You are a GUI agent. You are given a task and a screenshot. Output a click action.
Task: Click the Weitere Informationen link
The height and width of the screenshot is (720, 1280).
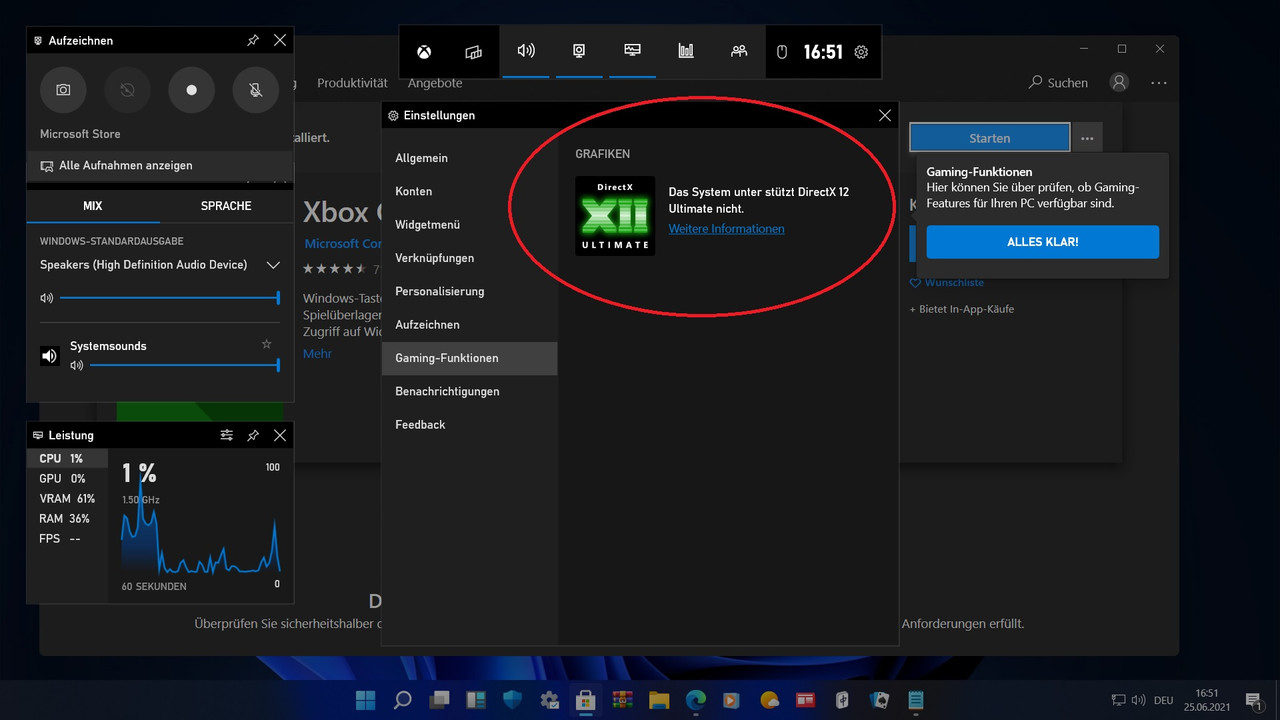[726, 229]
